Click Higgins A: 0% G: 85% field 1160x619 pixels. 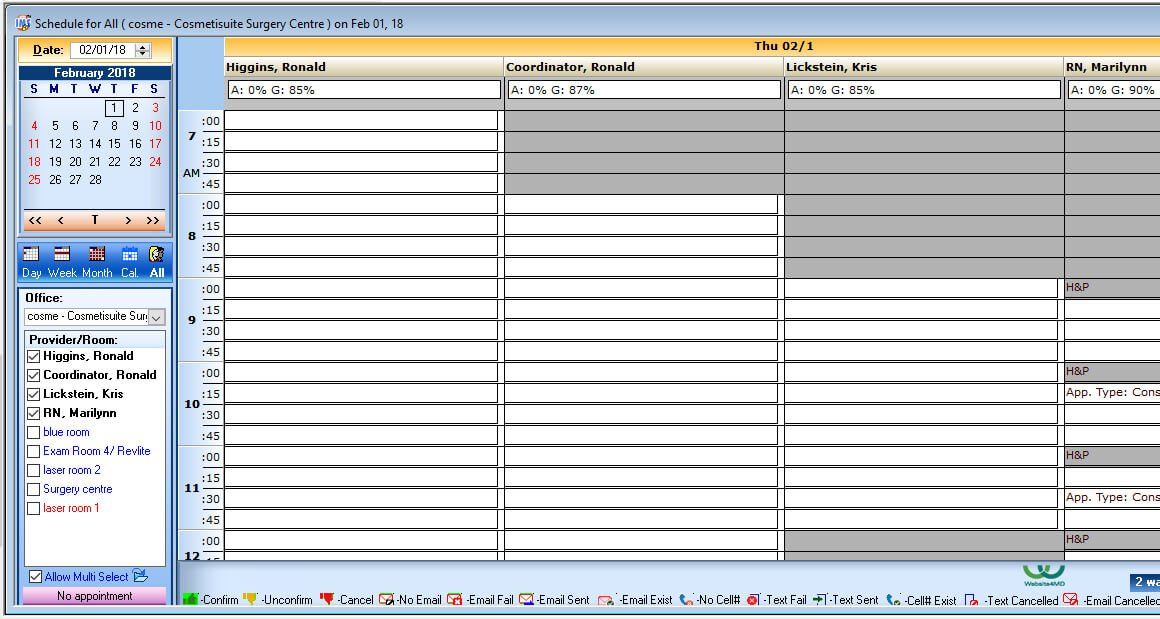click(363, 89)
